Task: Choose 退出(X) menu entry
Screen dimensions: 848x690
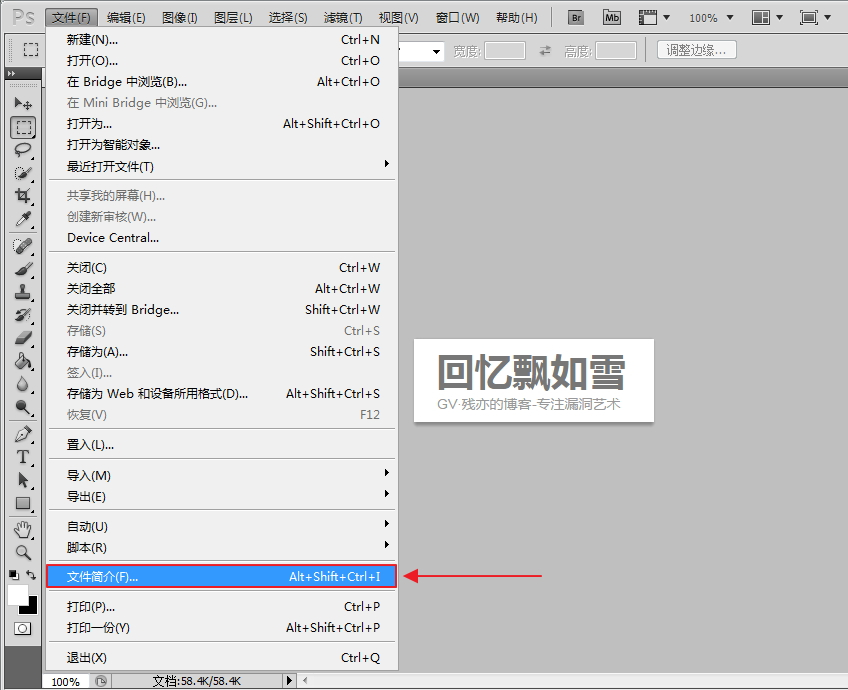Action: [222, 658]
